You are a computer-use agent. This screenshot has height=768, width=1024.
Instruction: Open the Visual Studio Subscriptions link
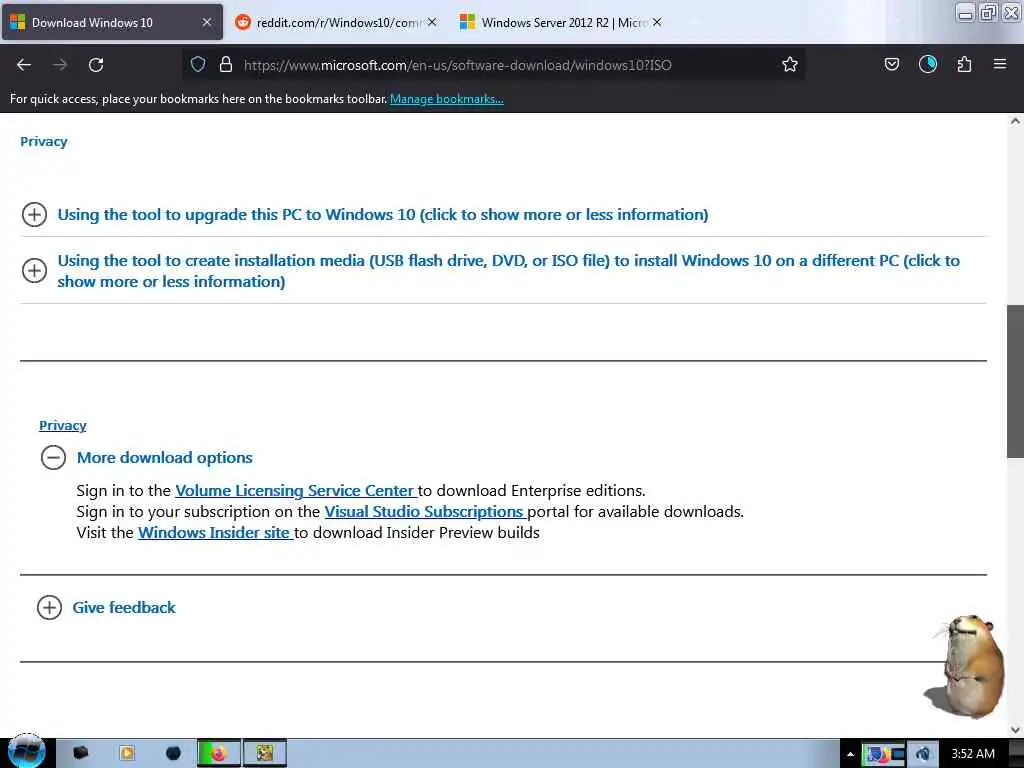click(x=425, y=512)
